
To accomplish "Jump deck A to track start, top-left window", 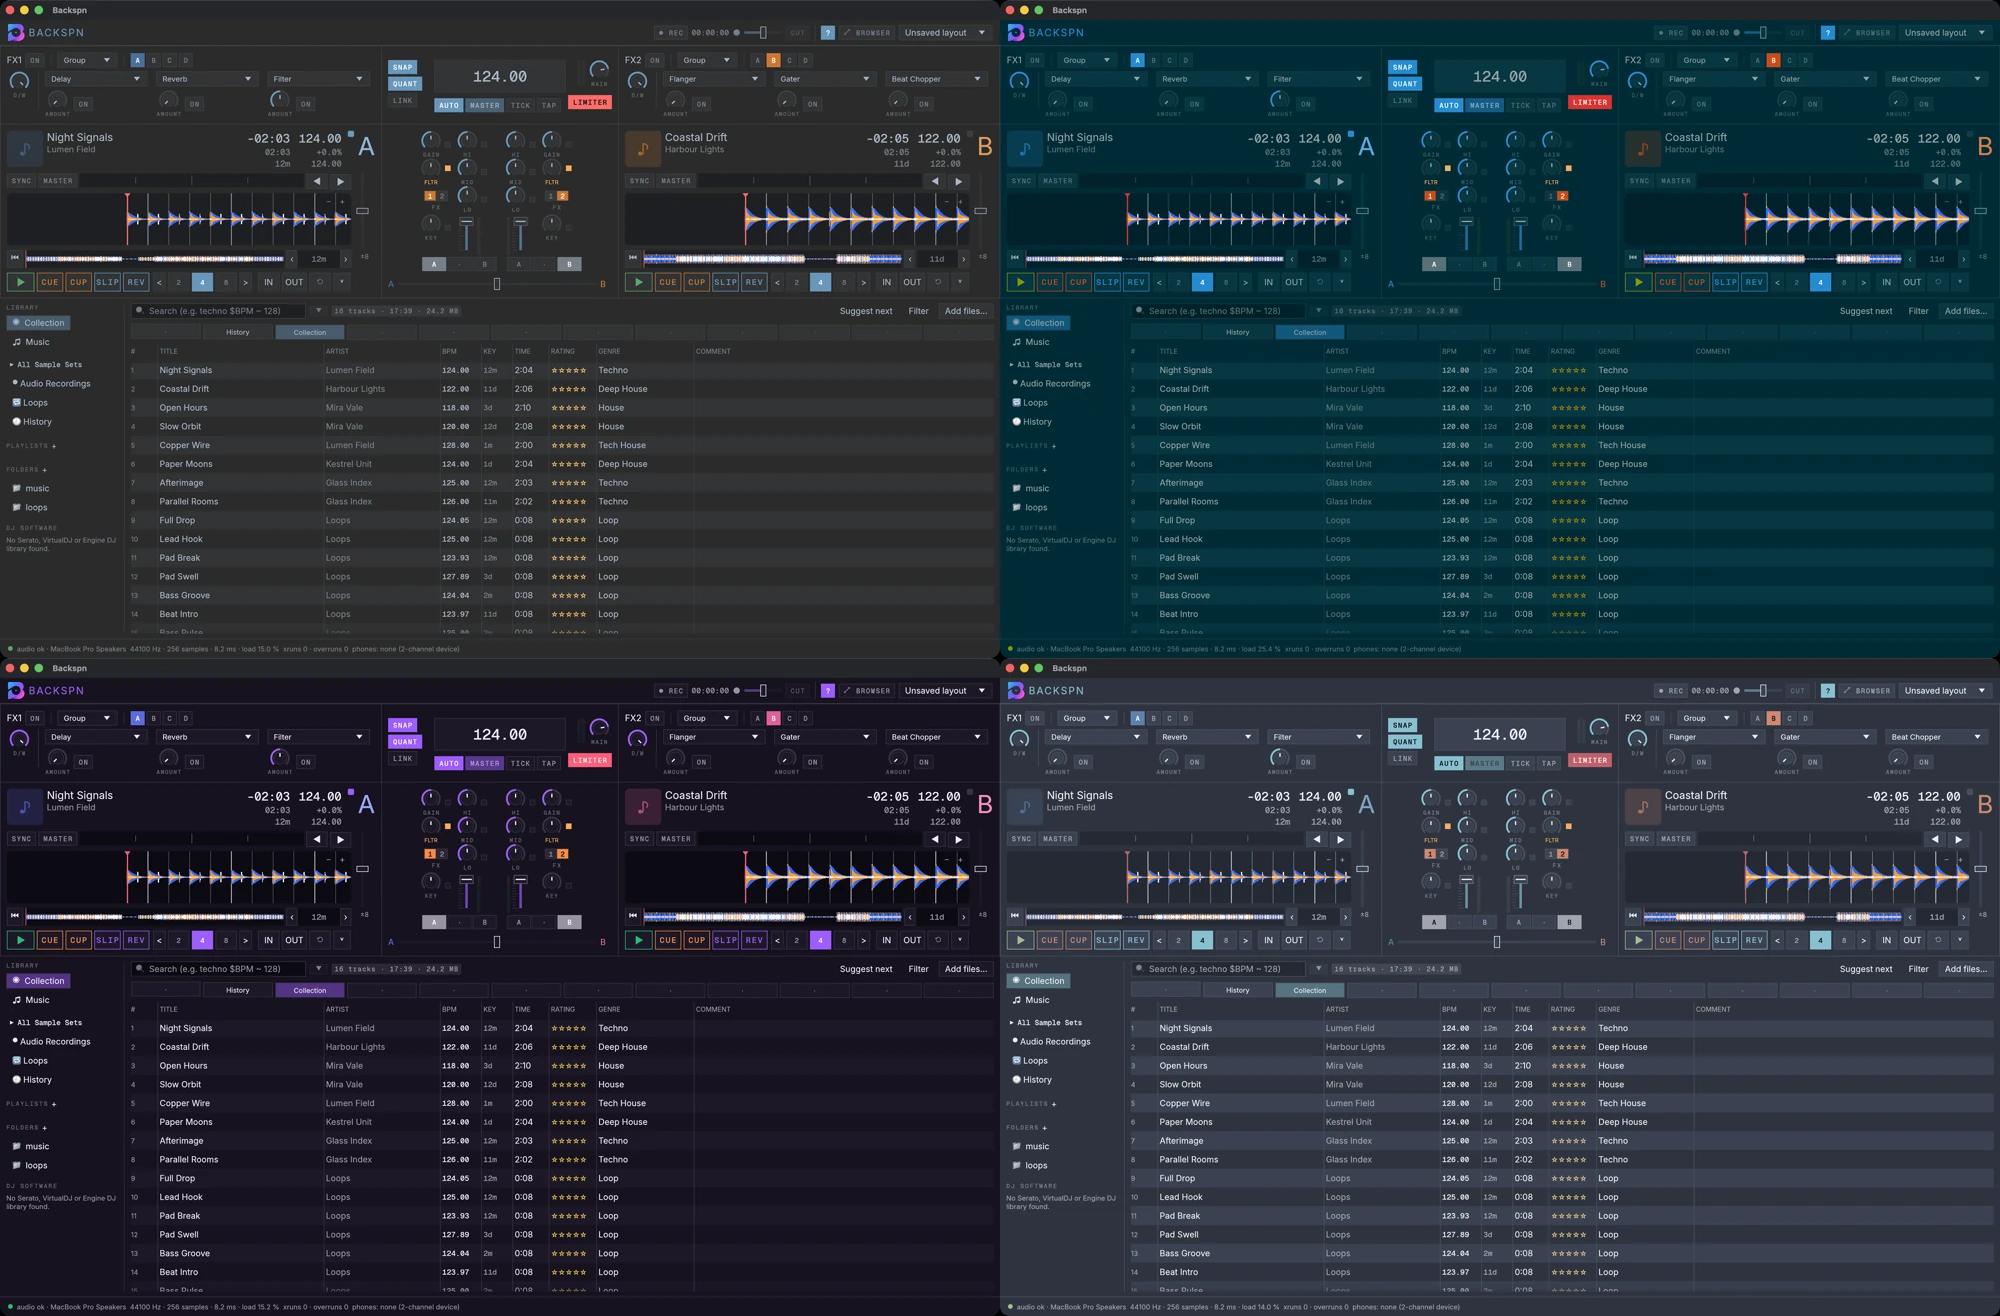I will (x=15, y=258).
